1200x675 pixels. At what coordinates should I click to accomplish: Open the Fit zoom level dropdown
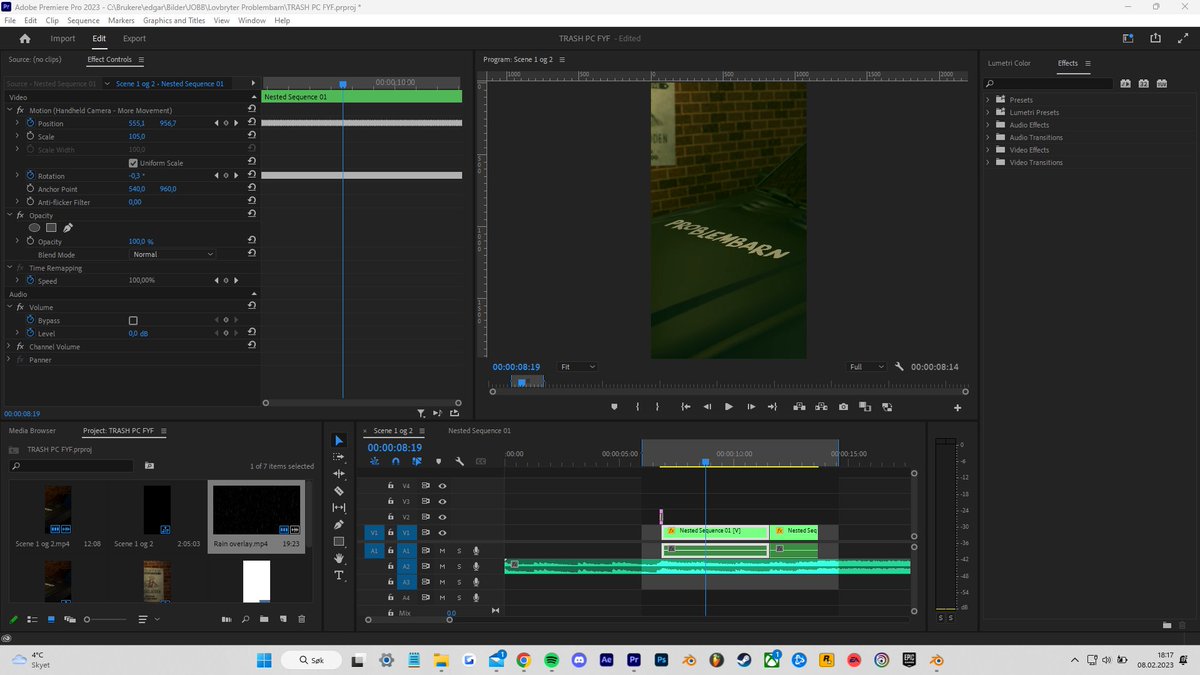pos(577,367)
